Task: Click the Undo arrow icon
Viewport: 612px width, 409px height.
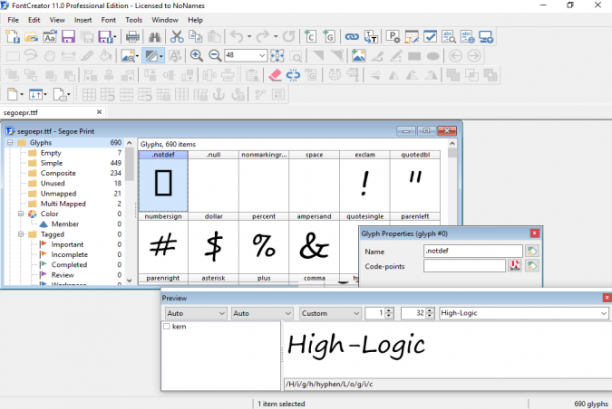Action: [x=237, y=37]
